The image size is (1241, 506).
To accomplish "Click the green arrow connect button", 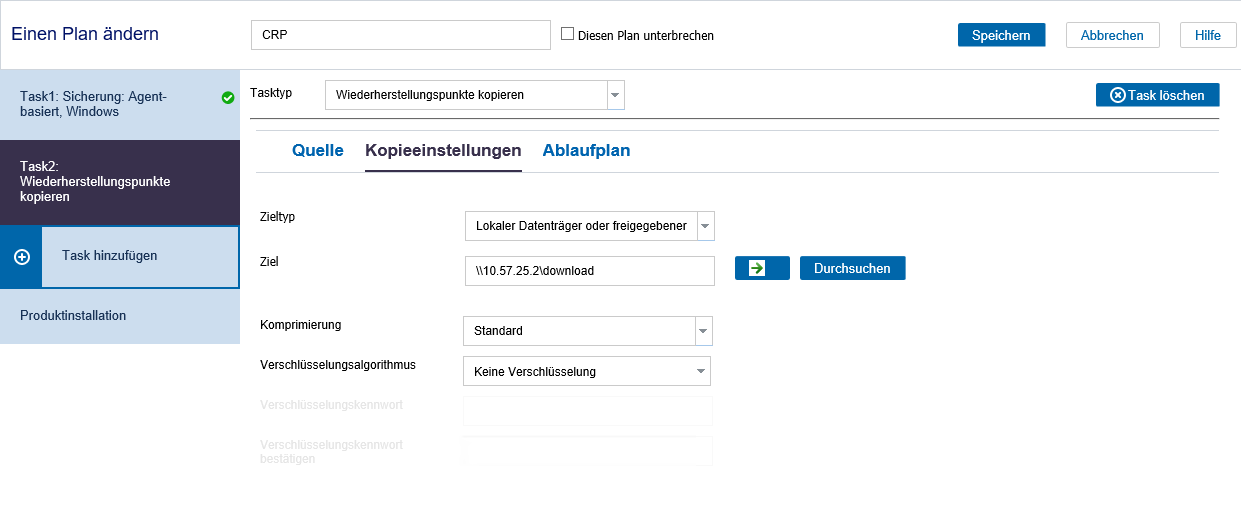I will click(x=762, y=268).
